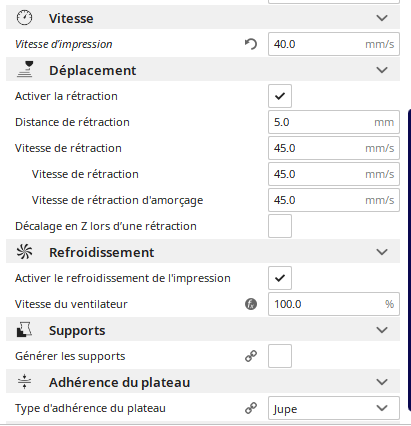Check the Générer les supports box

coord(280,356)
